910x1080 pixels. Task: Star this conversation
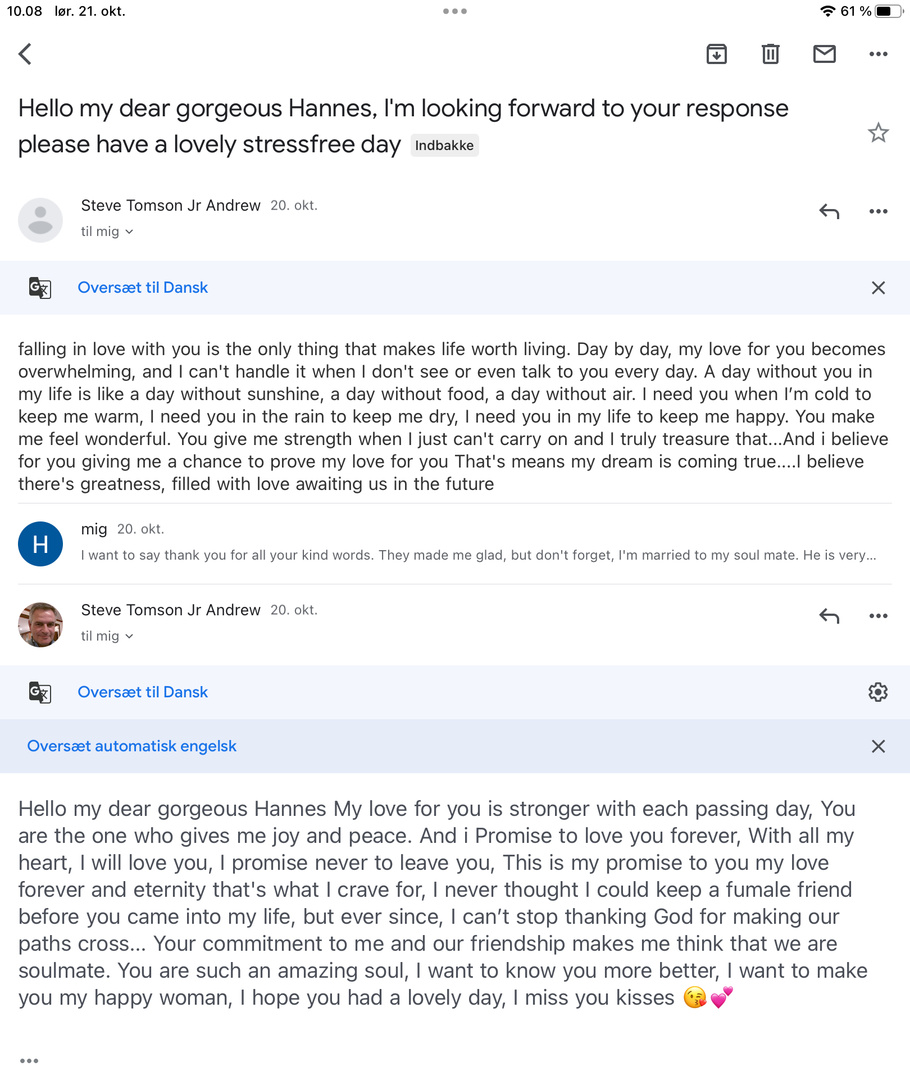(878, 133)
